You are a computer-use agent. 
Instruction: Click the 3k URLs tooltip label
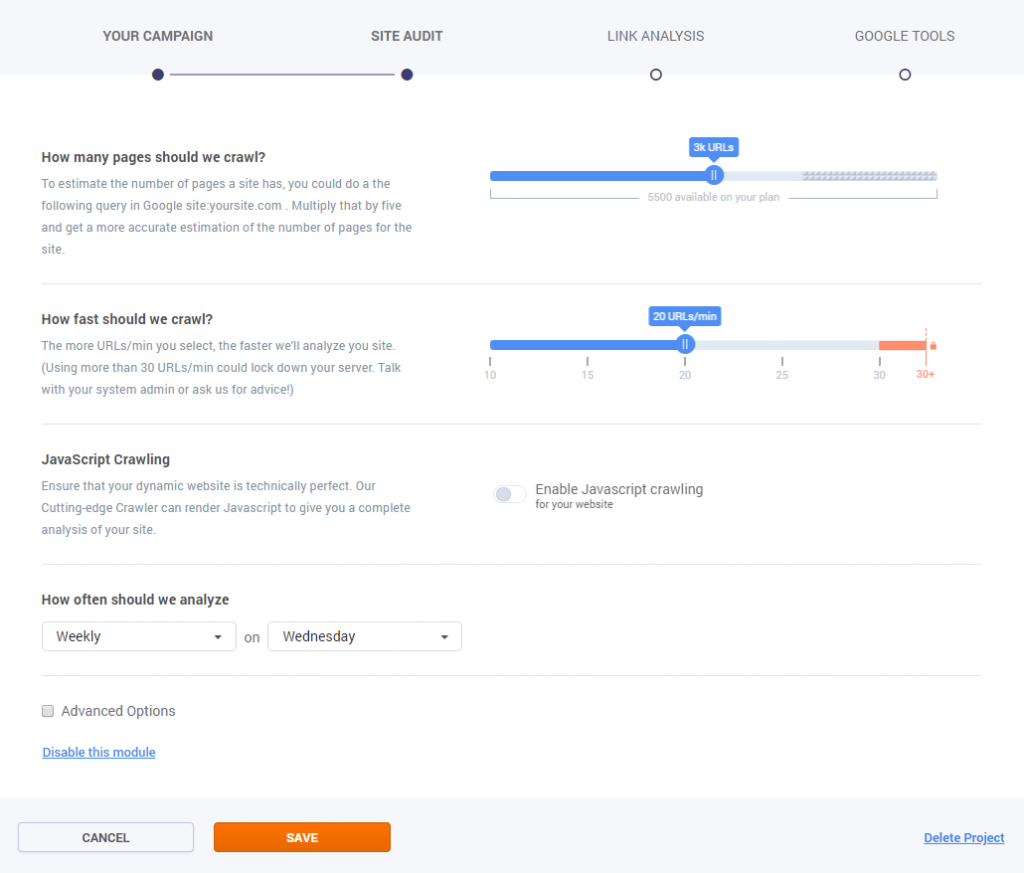click(714, 147)
